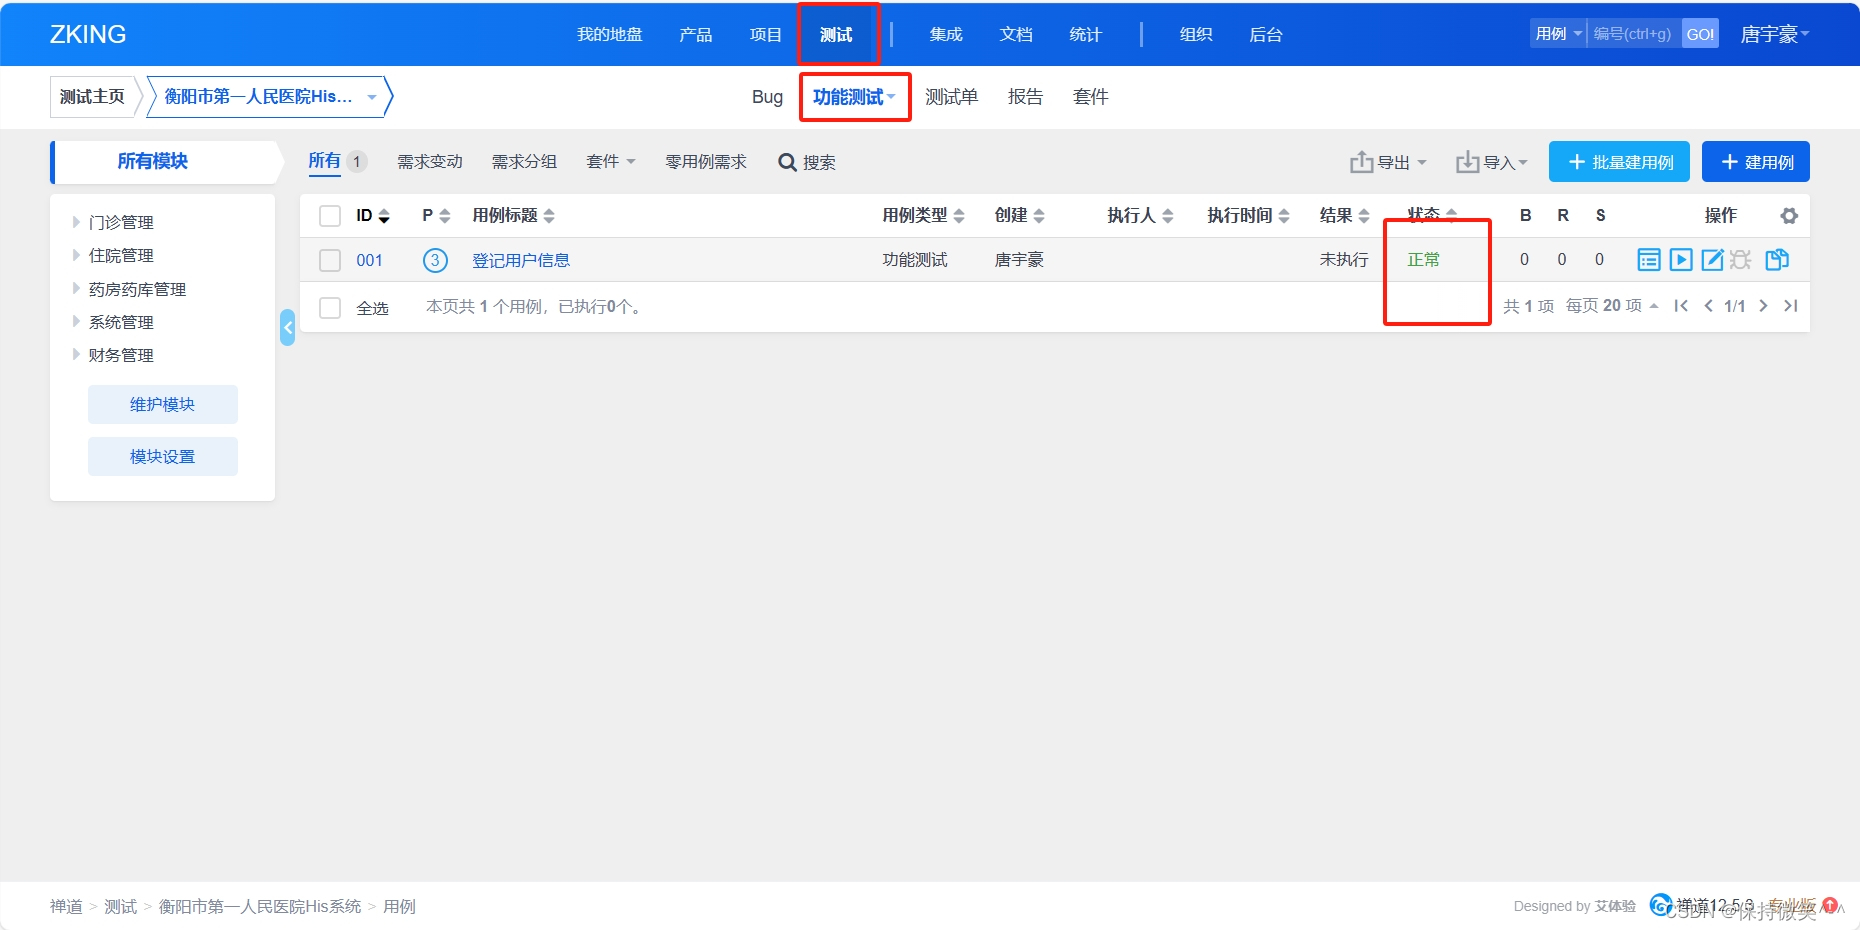
Task: Open the 用例 search type dropdown
Action: pyautogui.click(x=1558, y=34)
